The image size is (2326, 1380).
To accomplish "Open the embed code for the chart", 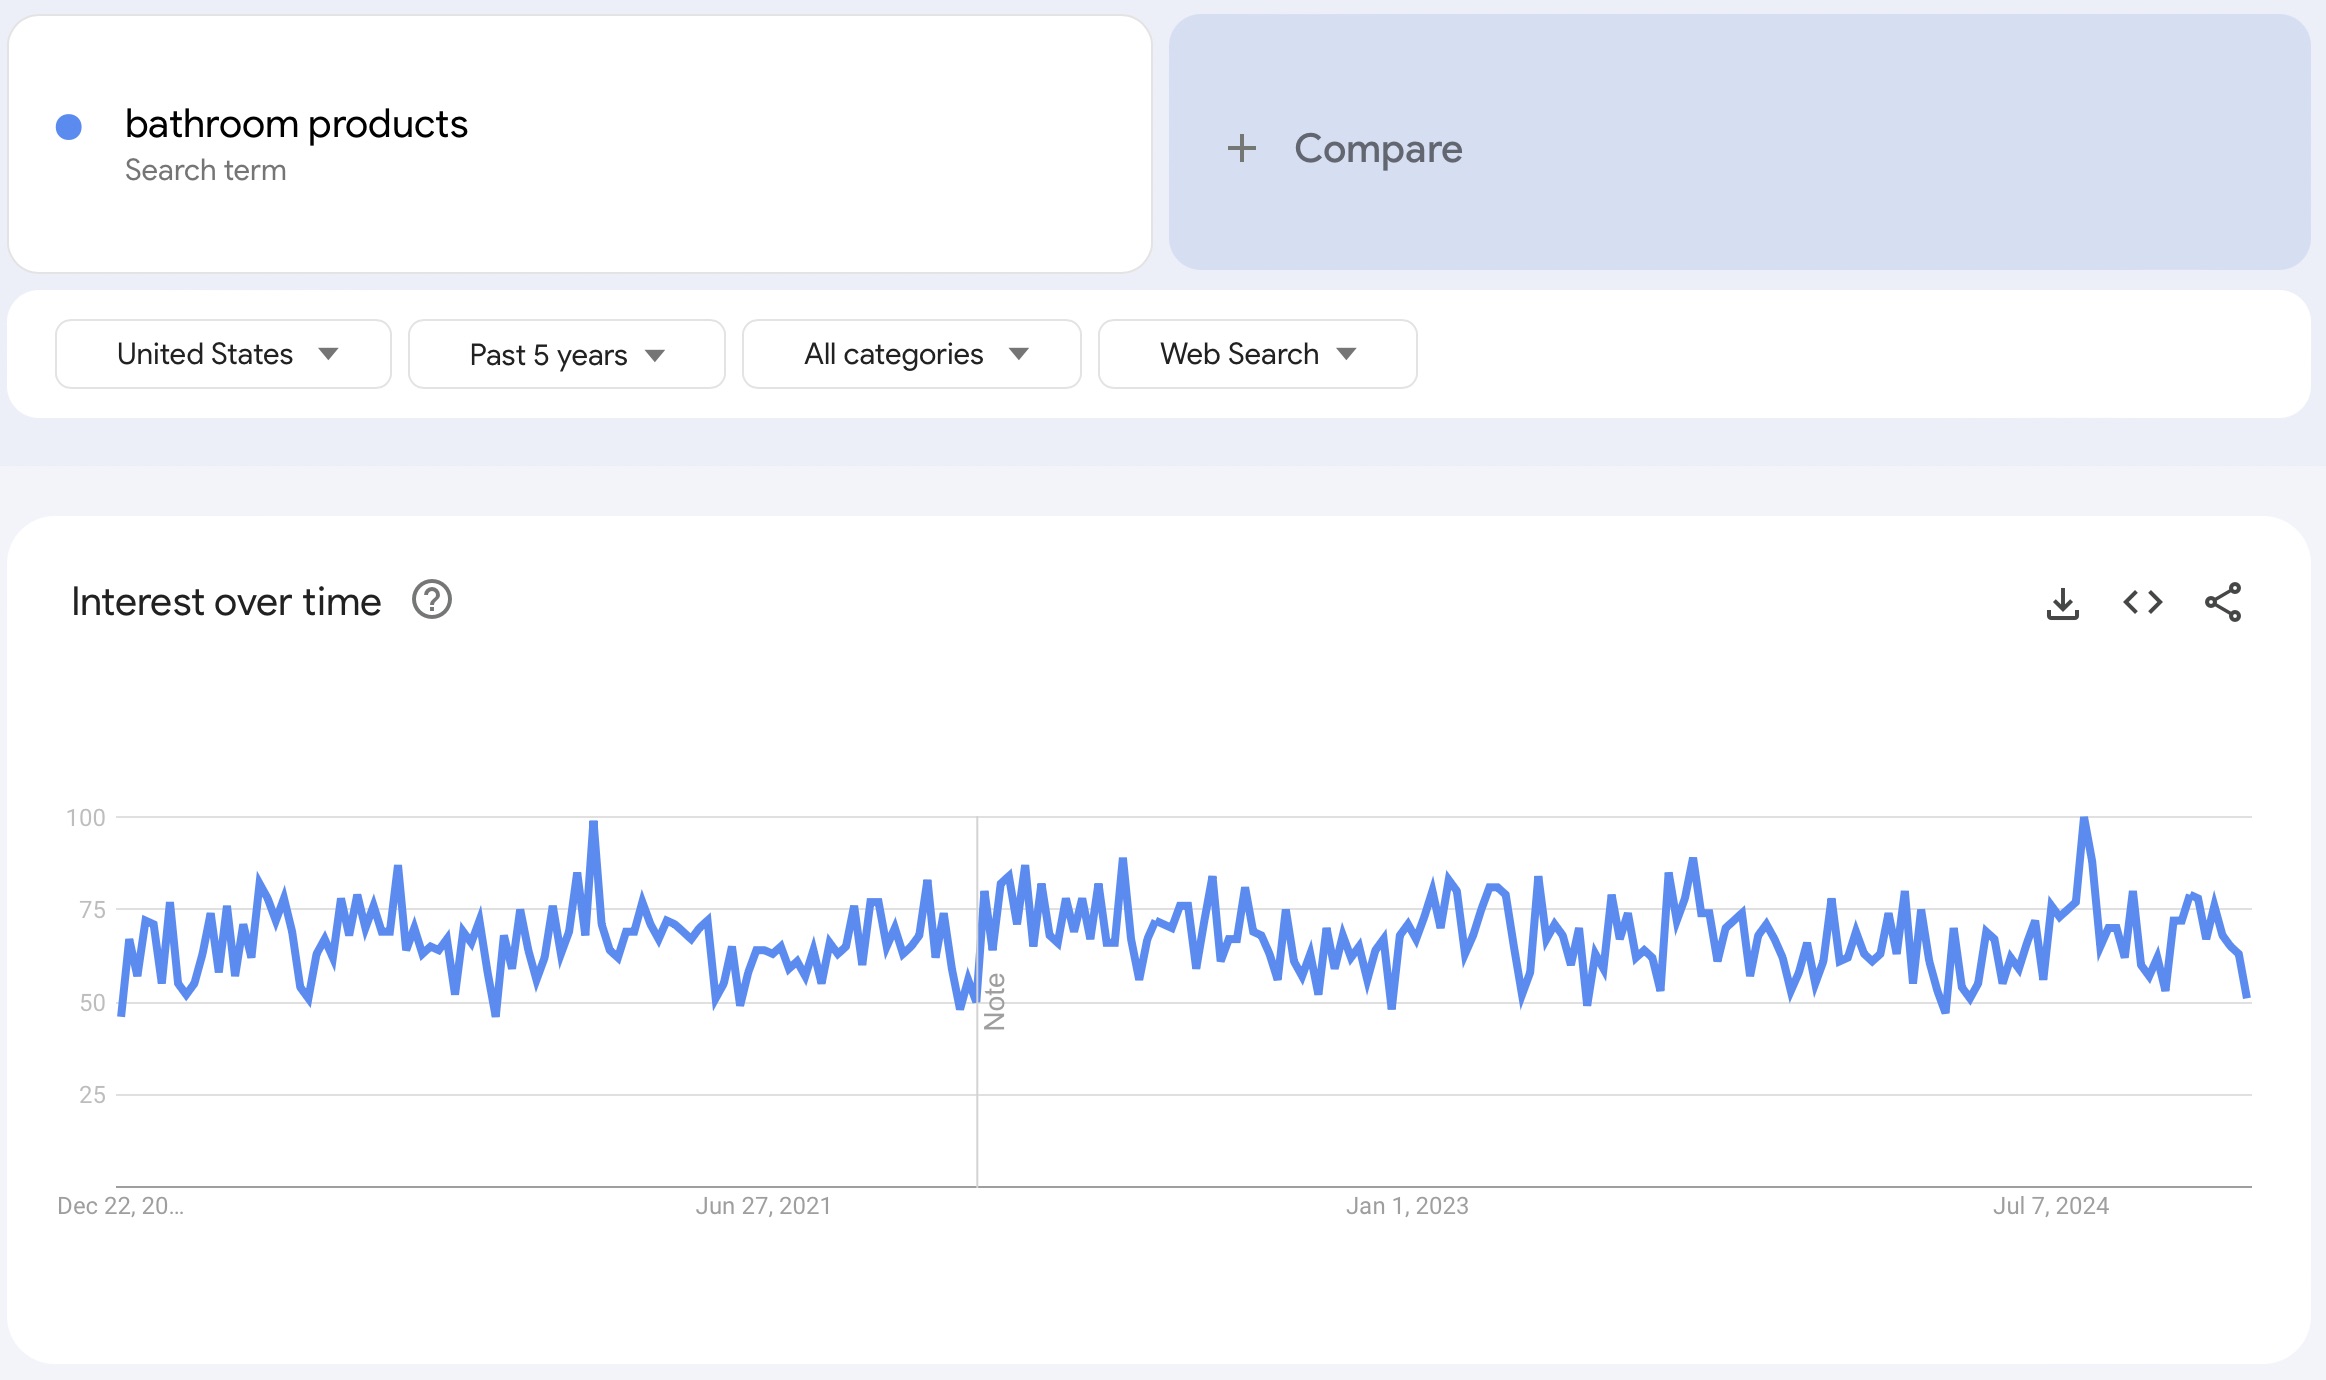I will coord(2142,601).
